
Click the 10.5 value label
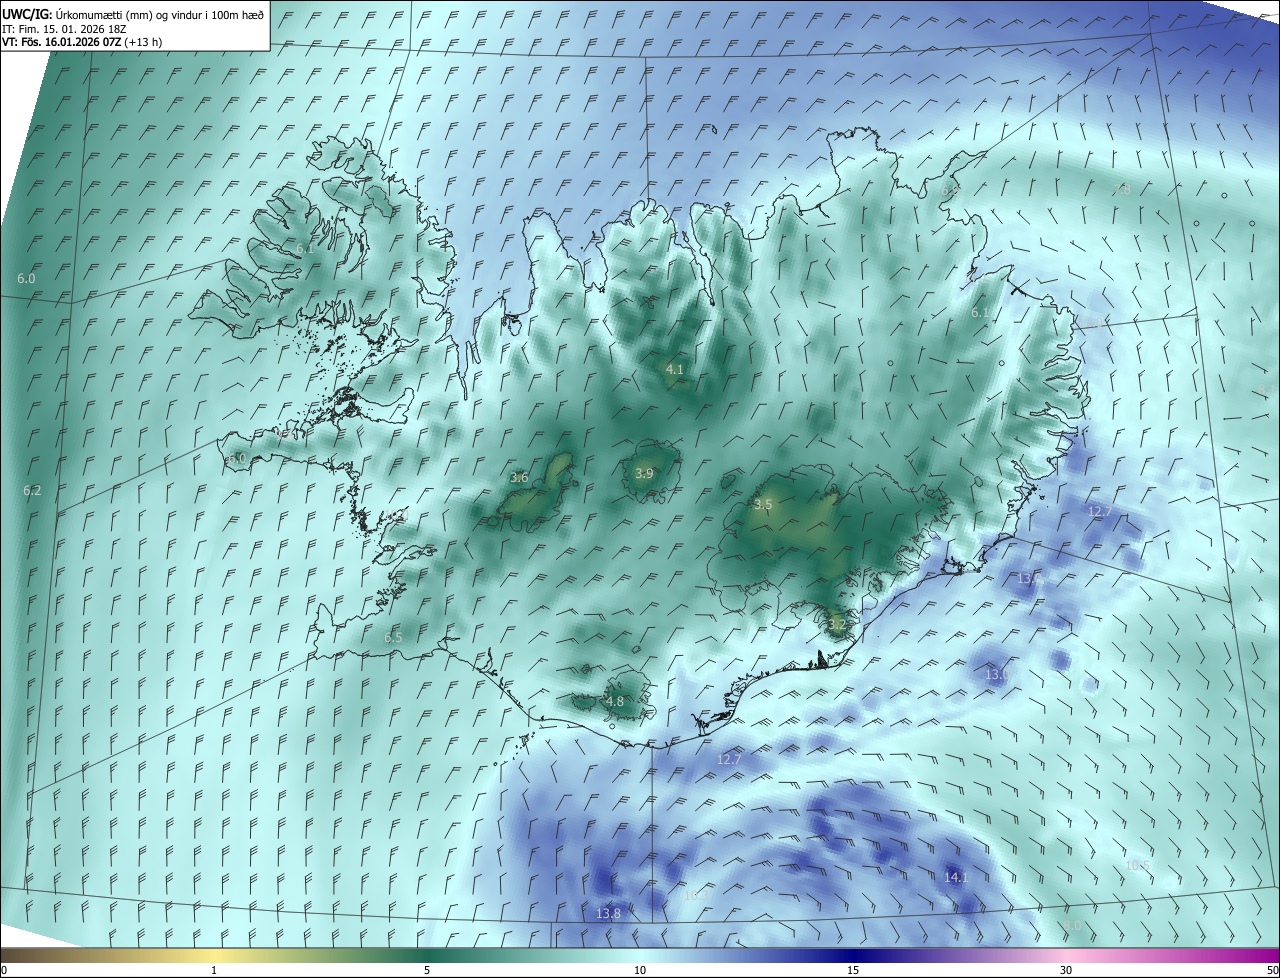point(1138,865)
